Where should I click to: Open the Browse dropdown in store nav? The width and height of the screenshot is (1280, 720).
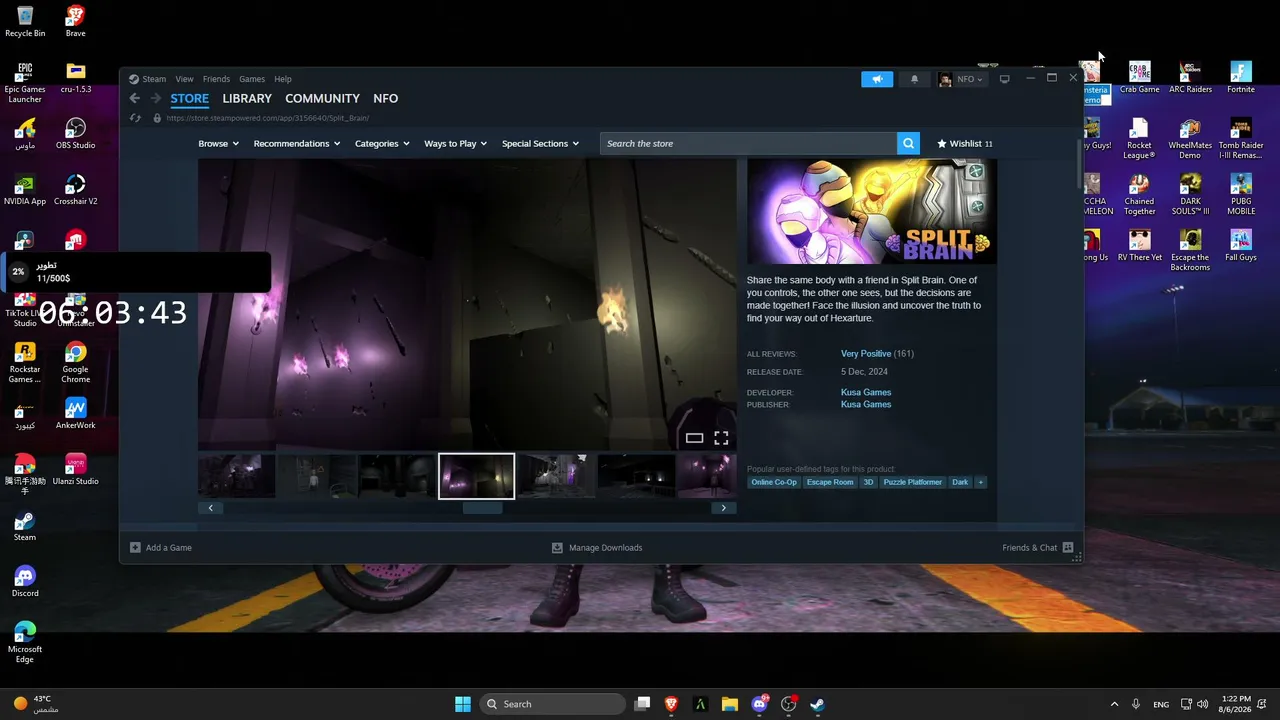[218, 143]
